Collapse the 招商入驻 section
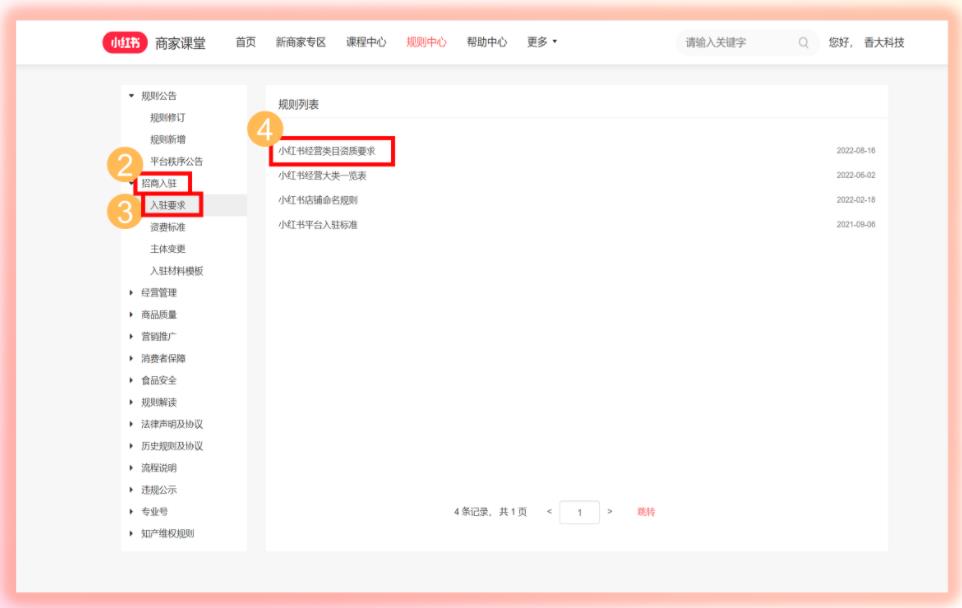 pyautogui.click(x=158, y=183)
